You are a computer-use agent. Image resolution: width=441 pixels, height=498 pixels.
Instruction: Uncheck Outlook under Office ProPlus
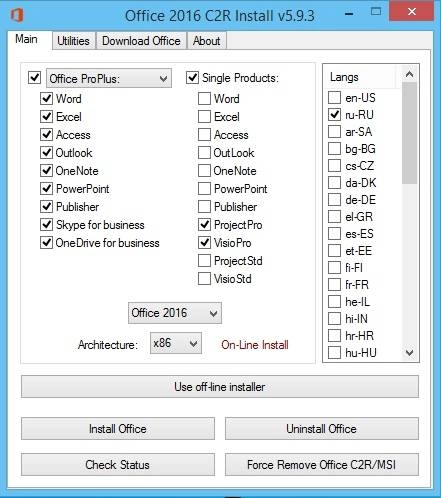(46, 152)
